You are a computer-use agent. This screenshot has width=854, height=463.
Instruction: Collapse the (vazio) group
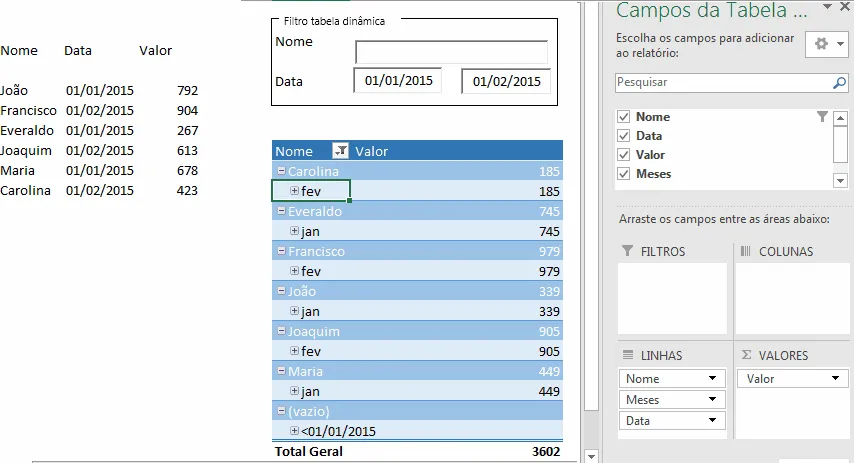pyautogui.click(x=282, y=411)
